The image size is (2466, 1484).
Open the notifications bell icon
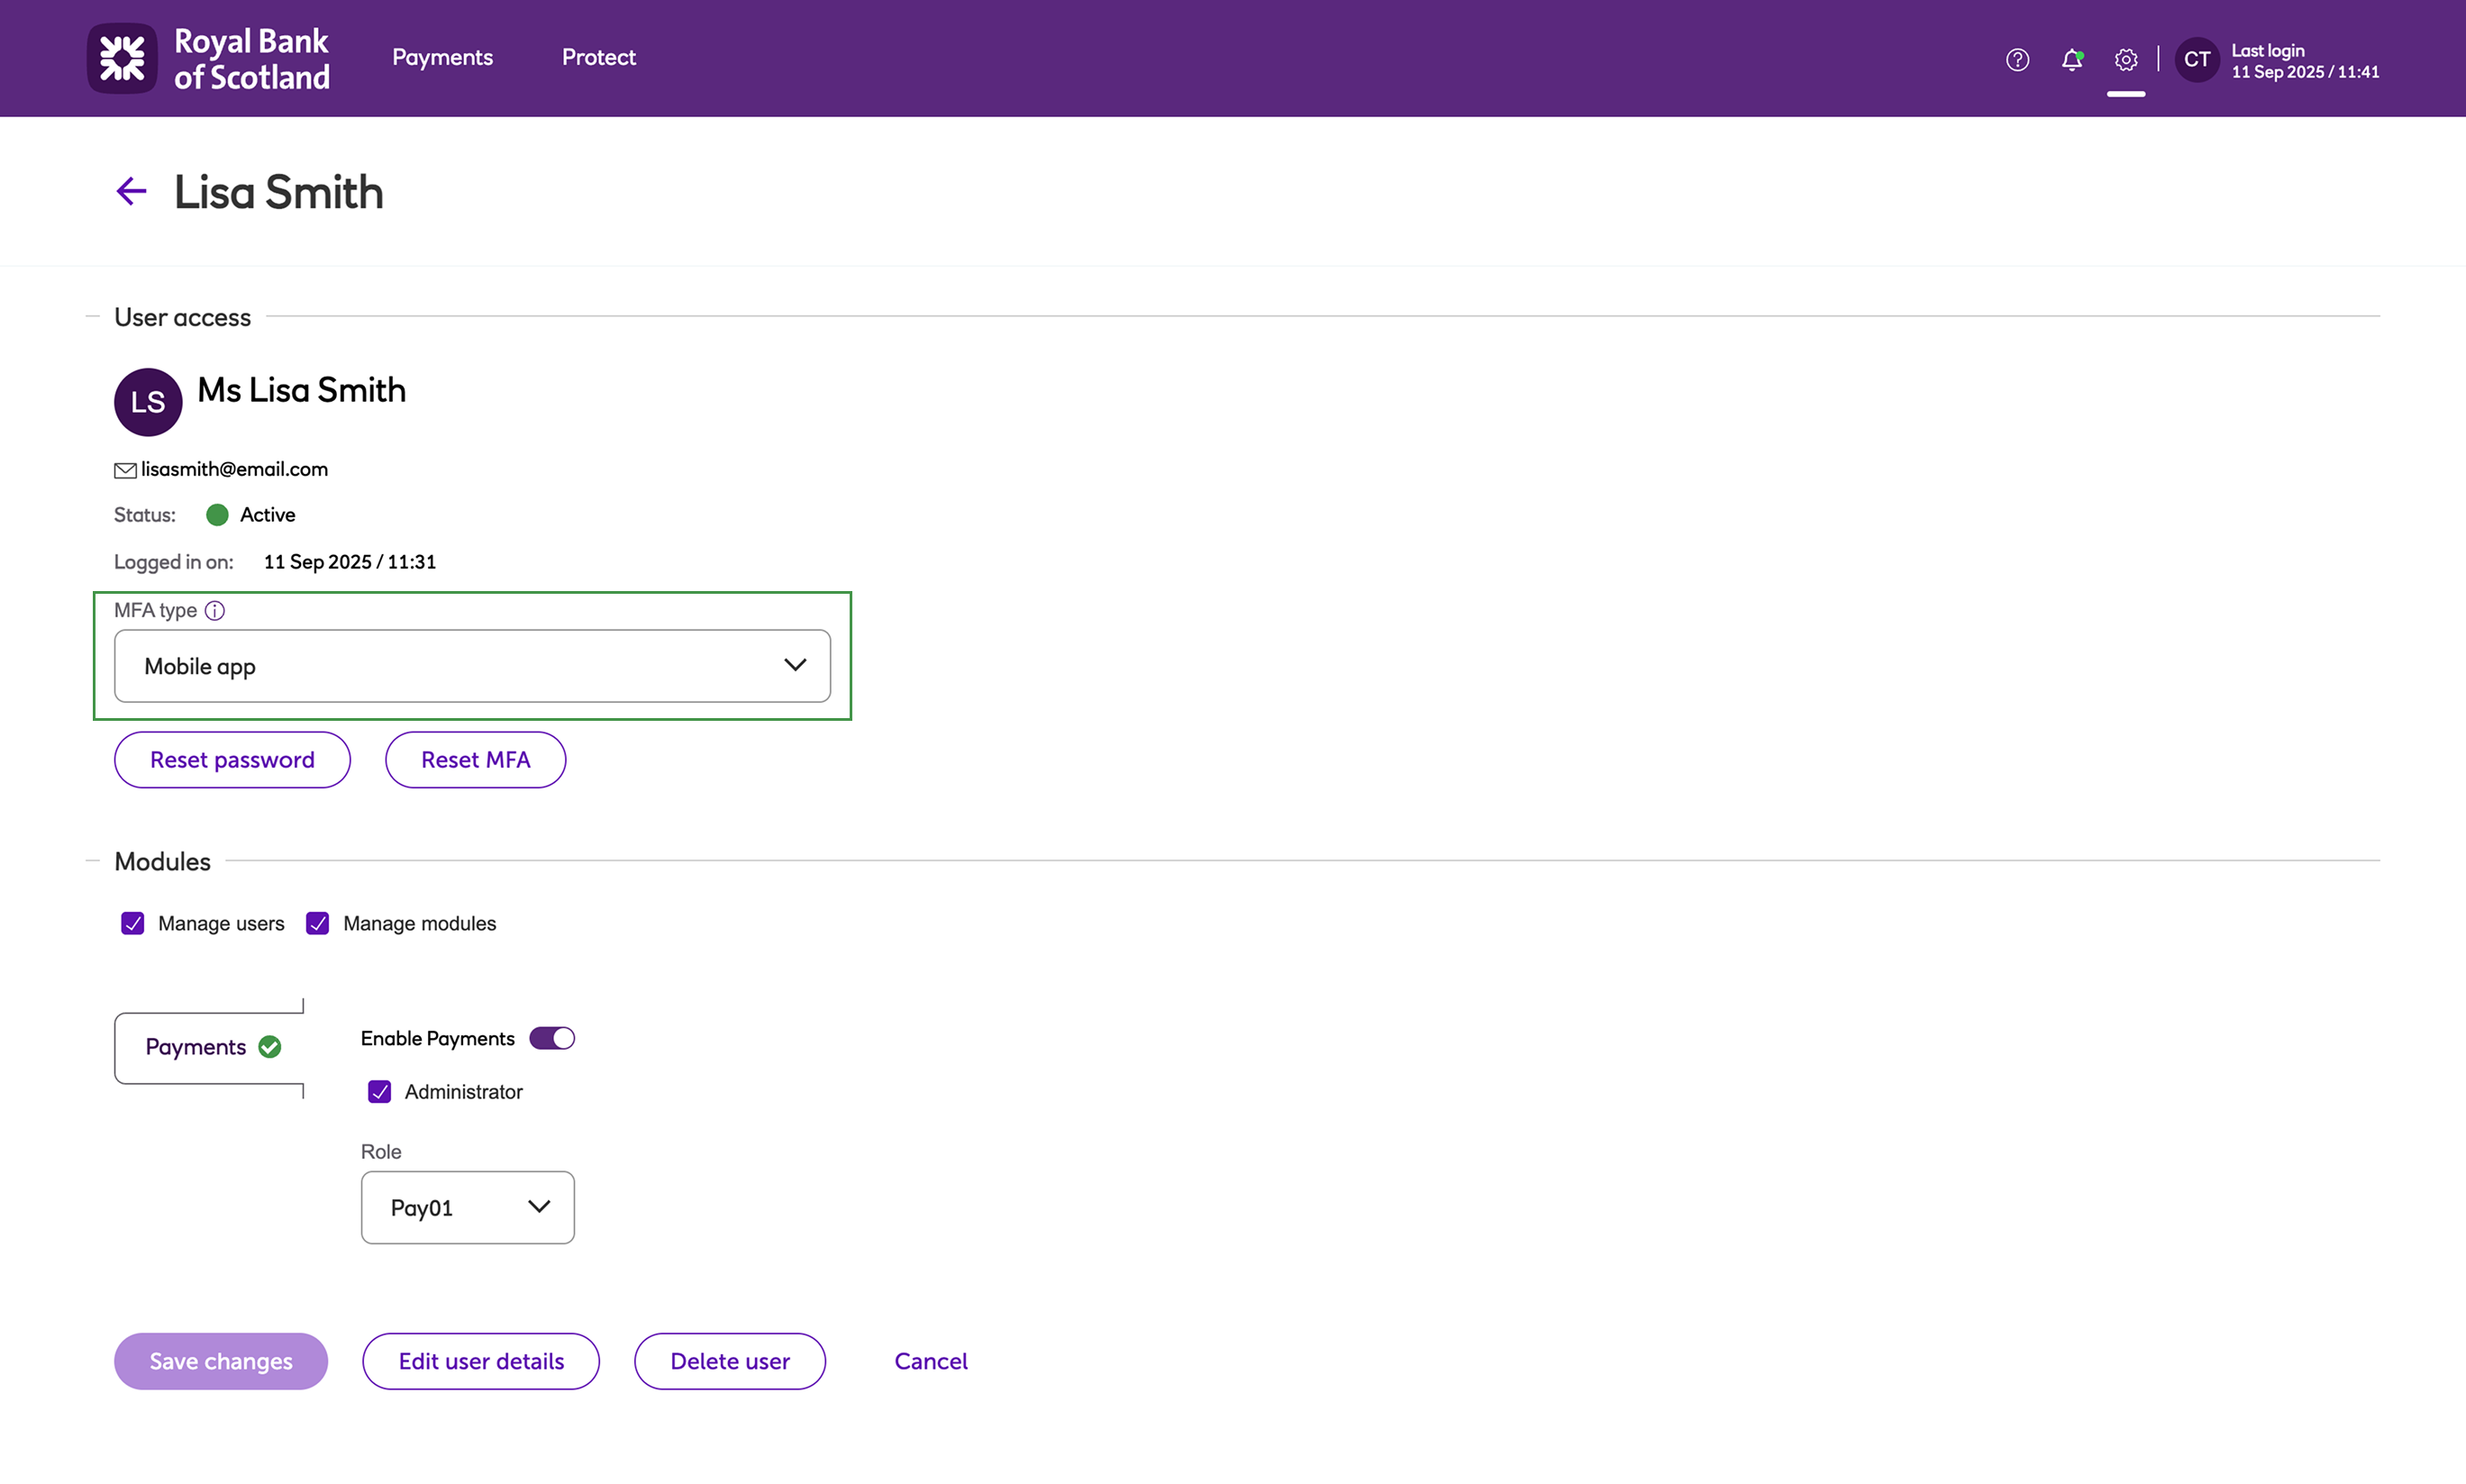2071,60
